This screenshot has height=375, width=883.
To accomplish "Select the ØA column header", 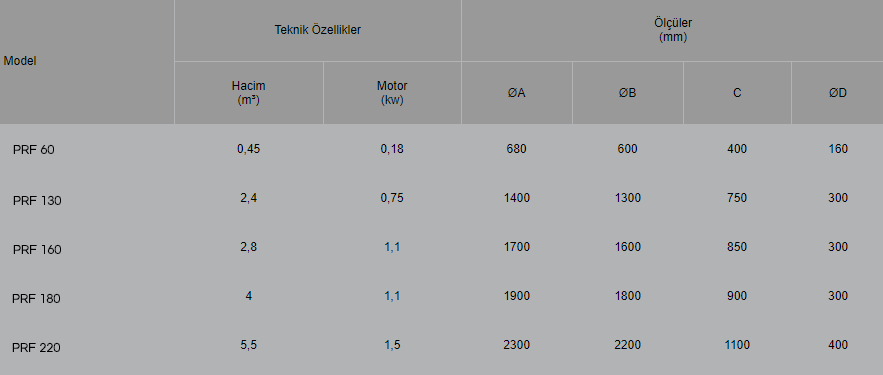I will [516, 93].
